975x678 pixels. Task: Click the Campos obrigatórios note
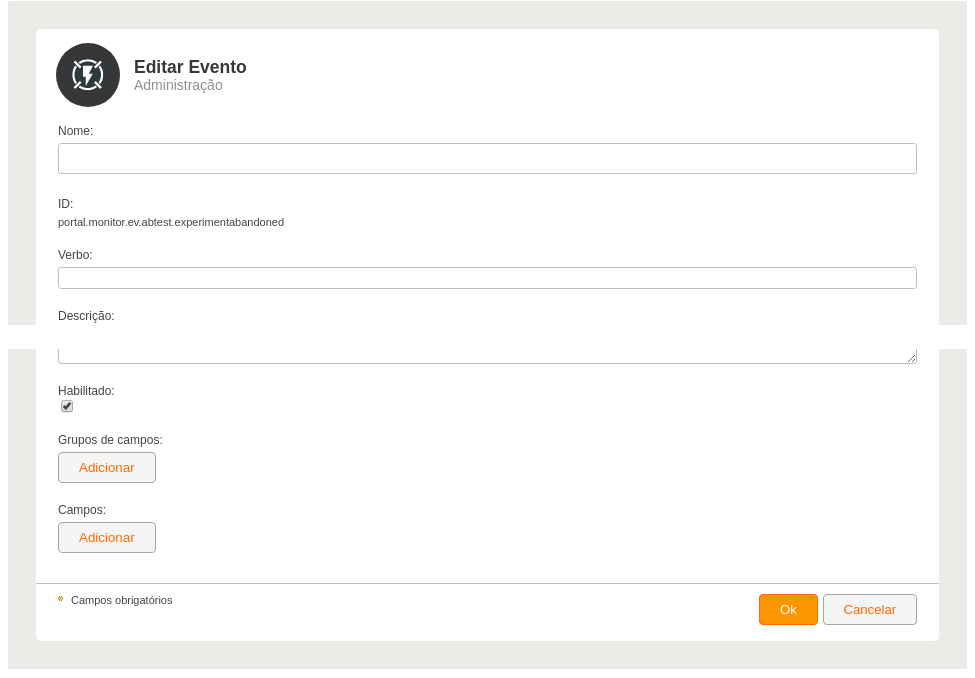(x=122, y=600)
